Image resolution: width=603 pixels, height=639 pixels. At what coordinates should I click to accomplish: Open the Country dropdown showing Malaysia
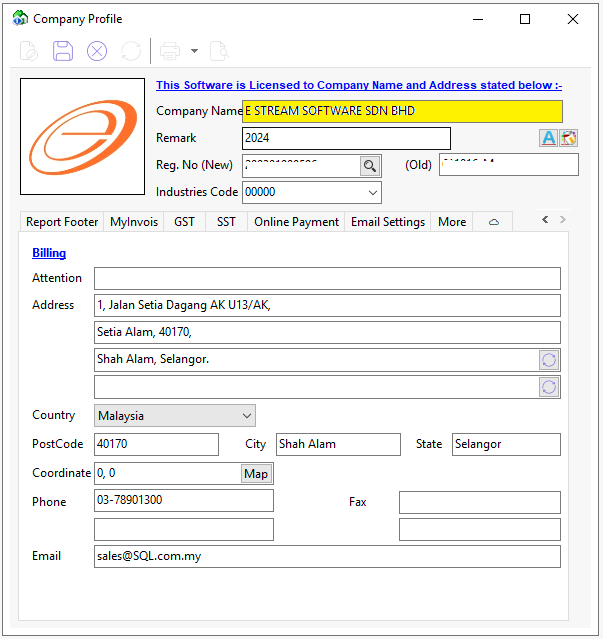(247, 416)
